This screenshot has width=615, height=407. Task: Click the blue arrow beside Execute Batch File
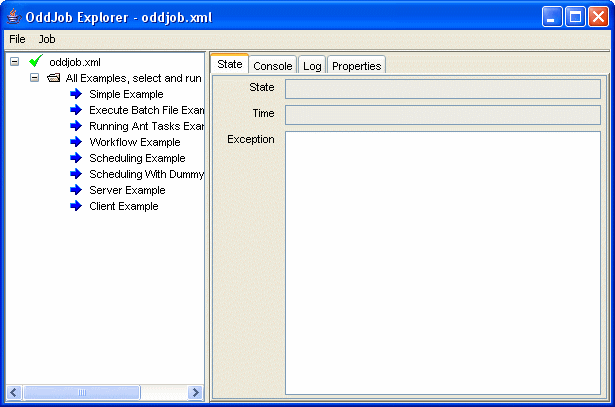[x=77, y=110]
